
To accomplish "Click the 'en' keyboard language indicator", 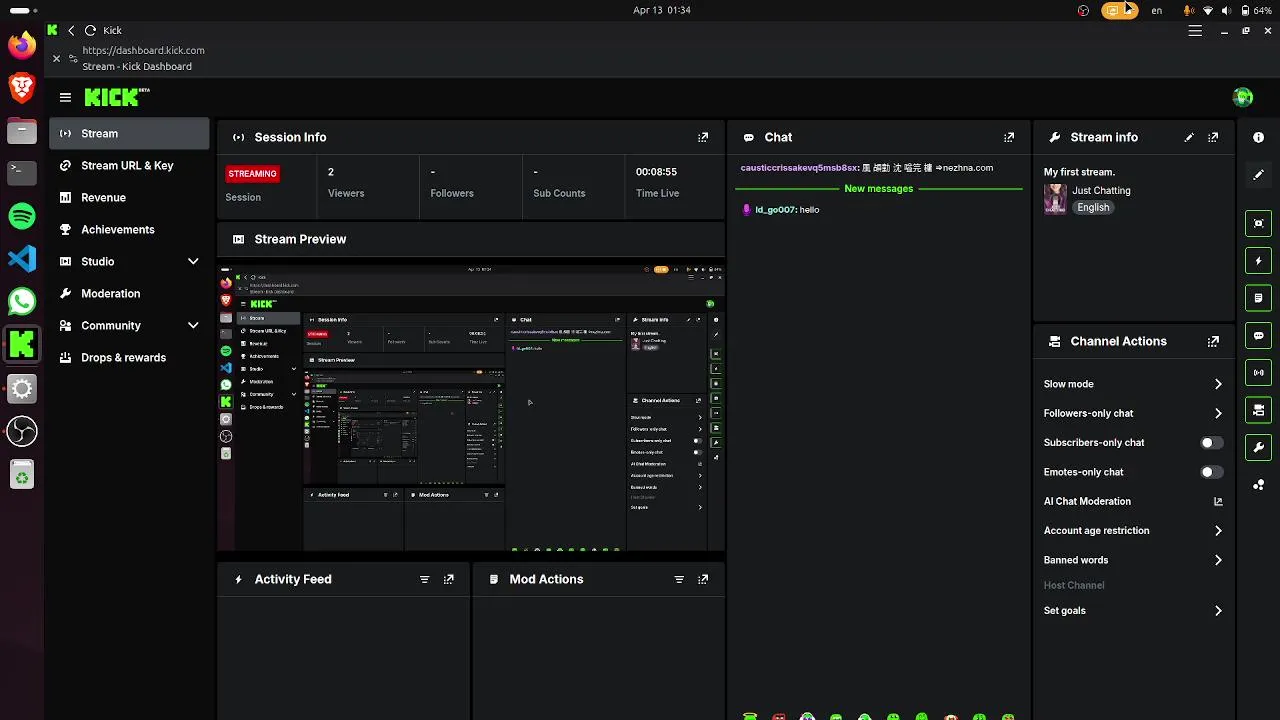I will (1157, 10).
